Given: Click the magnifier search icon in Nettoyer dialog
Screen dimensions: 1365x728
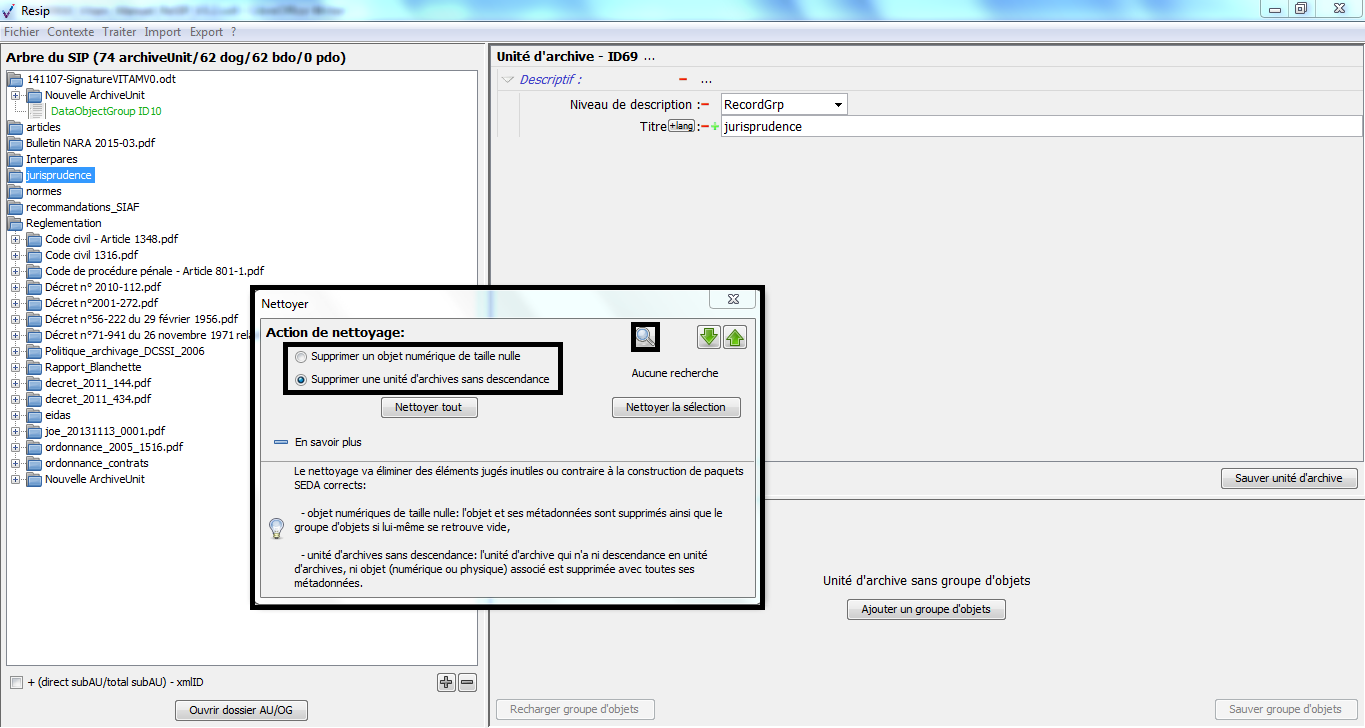Looking at the screenshot, I should (x=645, y=337).
